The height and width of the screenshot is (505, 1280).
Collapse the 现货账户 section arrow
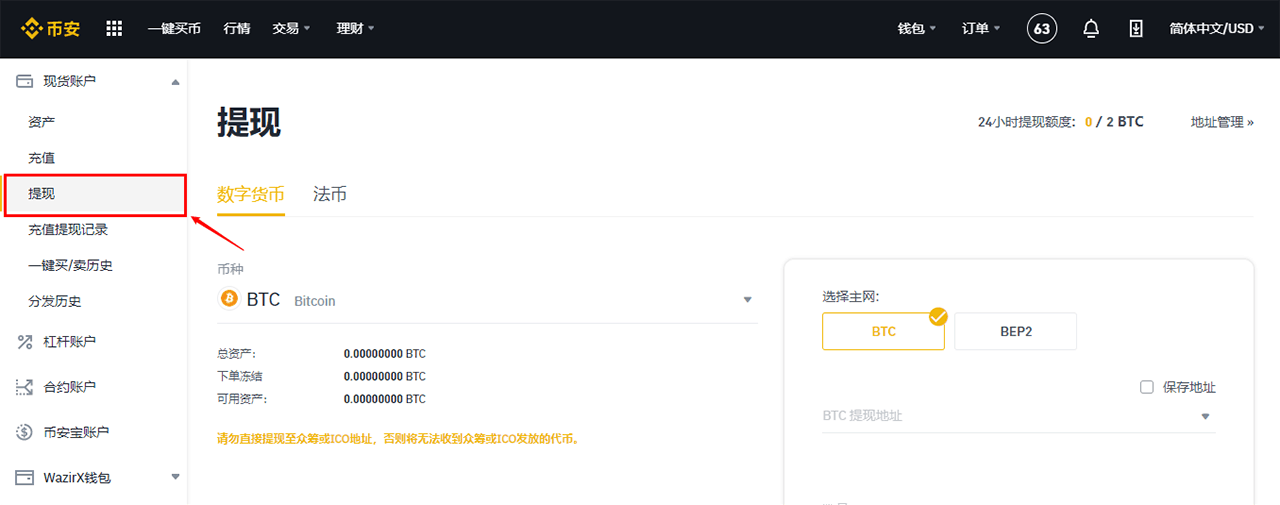[x=175, y=82]
